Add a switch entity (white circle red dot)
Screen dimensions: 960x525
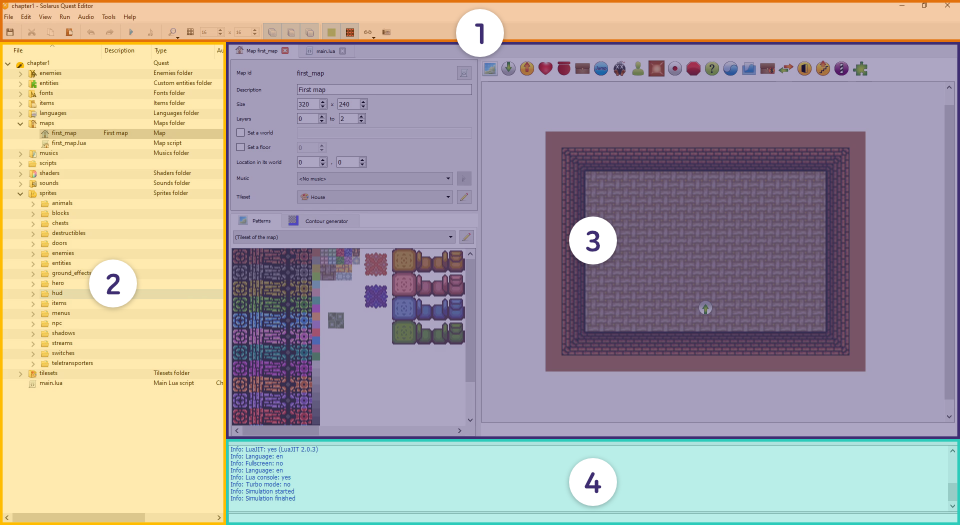(675, 69)
